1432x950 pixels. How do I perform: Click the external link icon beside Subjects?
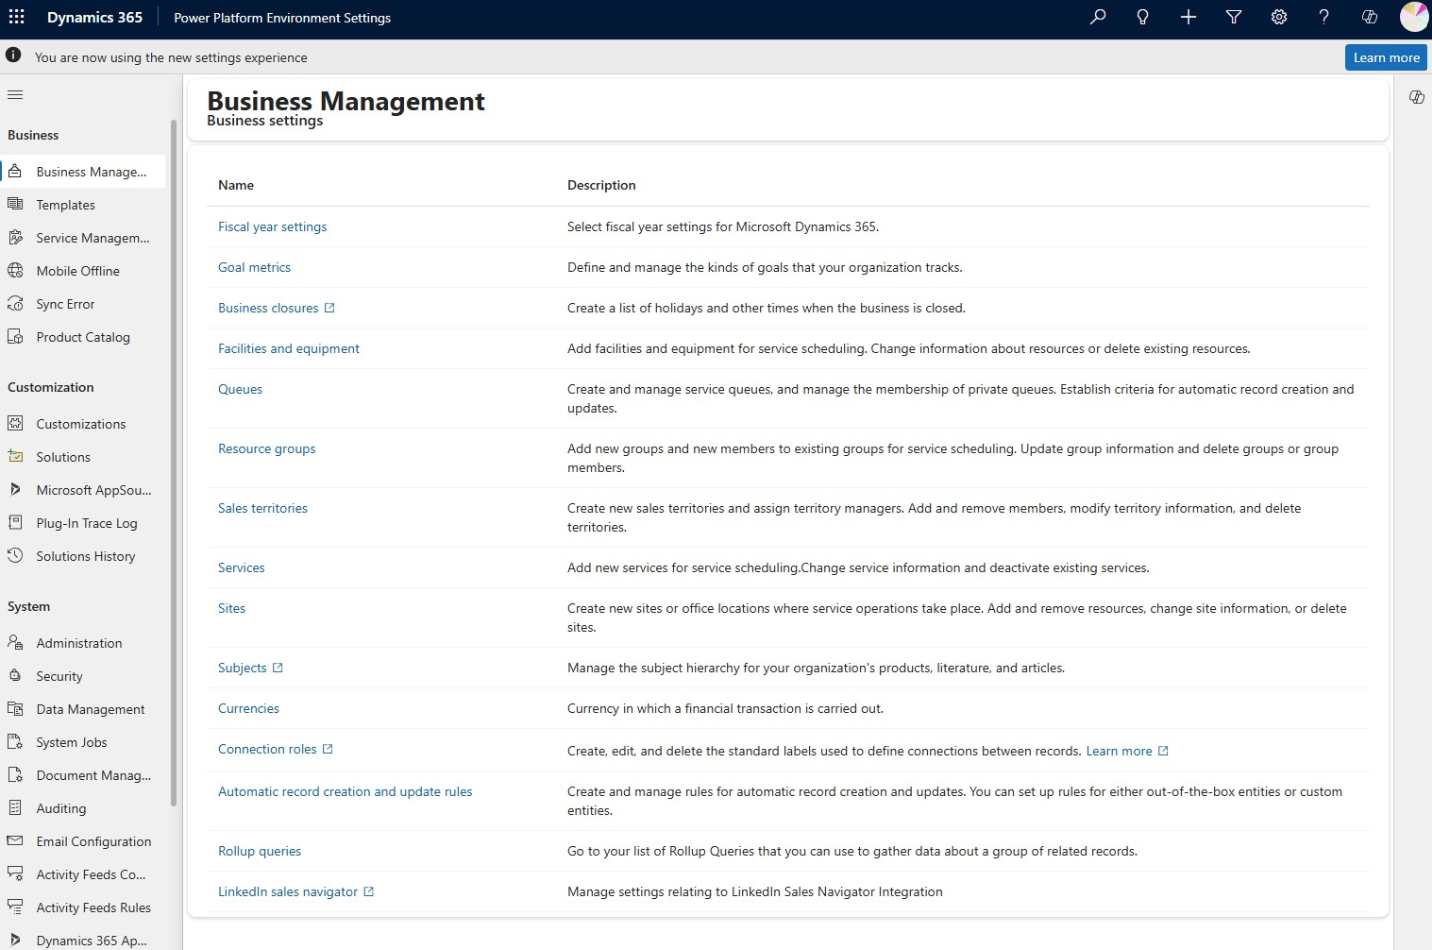tap(277, 667)
